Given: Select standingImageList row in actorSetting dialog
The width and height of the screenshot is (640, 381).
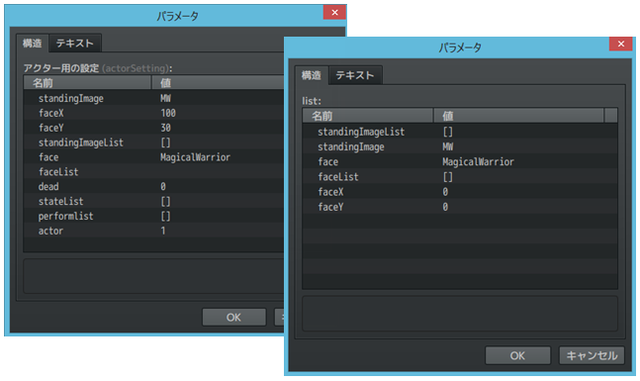Looking at the screenshot, I should [154, 143].
